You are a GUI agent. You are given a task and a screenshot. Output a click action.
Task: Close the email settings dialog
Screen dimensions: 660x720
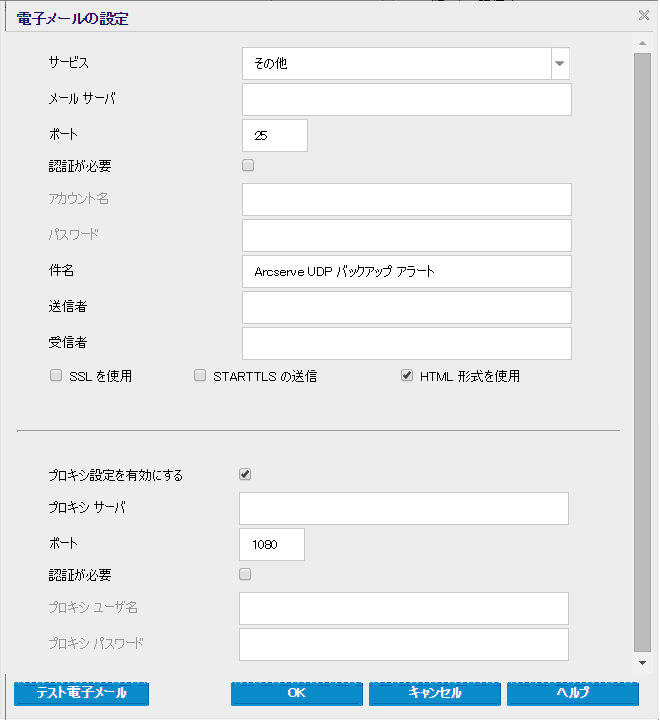click(644, 15)
